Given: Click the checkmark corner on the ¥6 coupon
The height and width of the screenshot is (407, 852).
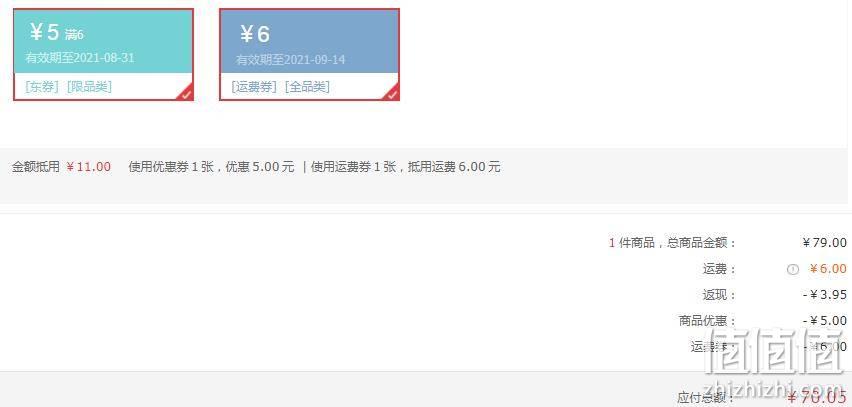Looking at the screenshot, I should 392,93.
